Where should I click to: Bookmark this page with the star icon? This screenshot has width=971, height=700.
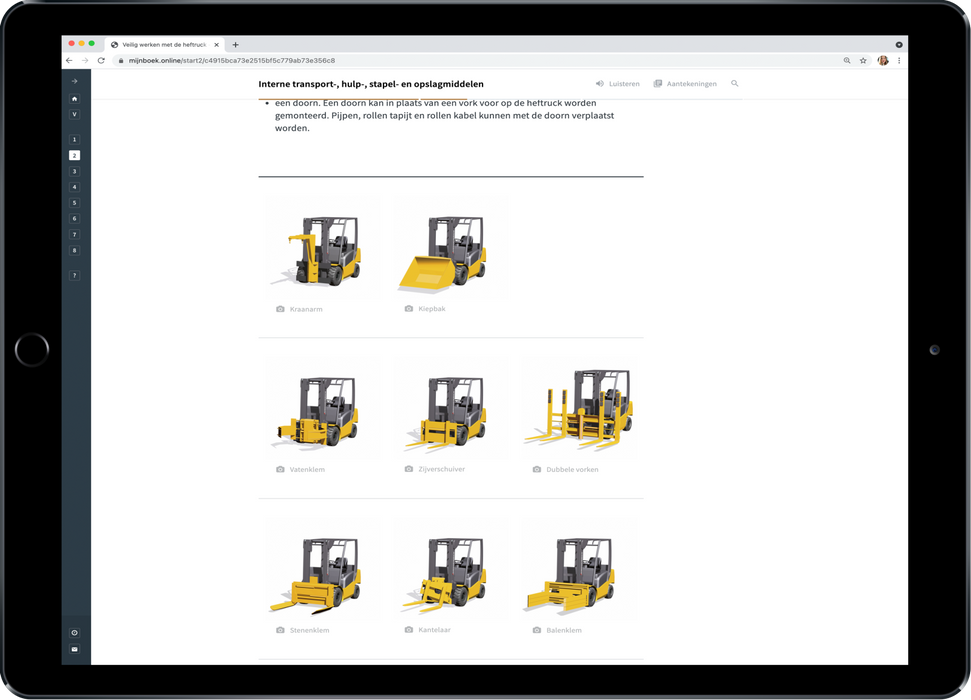(x=863, y=61)
